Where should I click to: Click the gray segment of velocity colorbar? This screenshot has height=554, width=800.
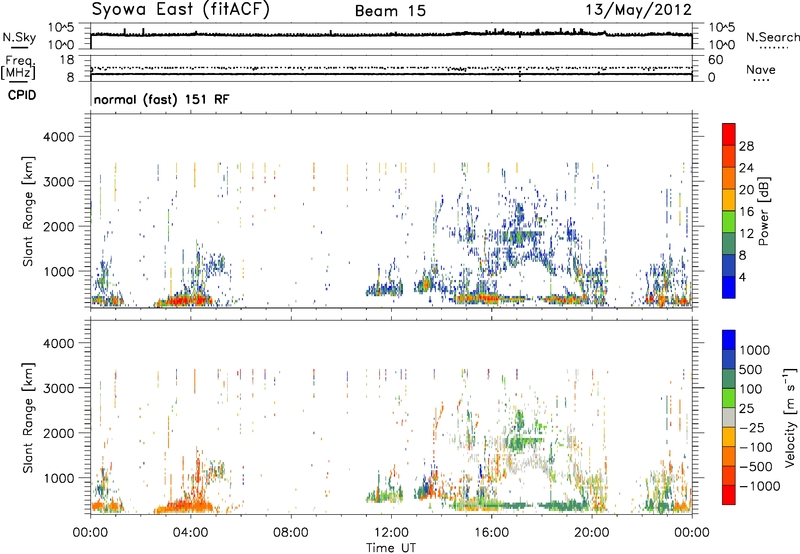[x=729, y=418]
